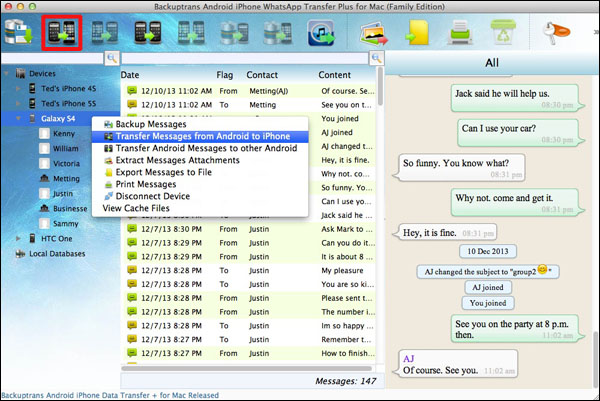Image resolution: width=600 pixels, height=401 pixels.
Task: Choose Transfer Android Messages to other Android
Action: [x=200, y=148]
